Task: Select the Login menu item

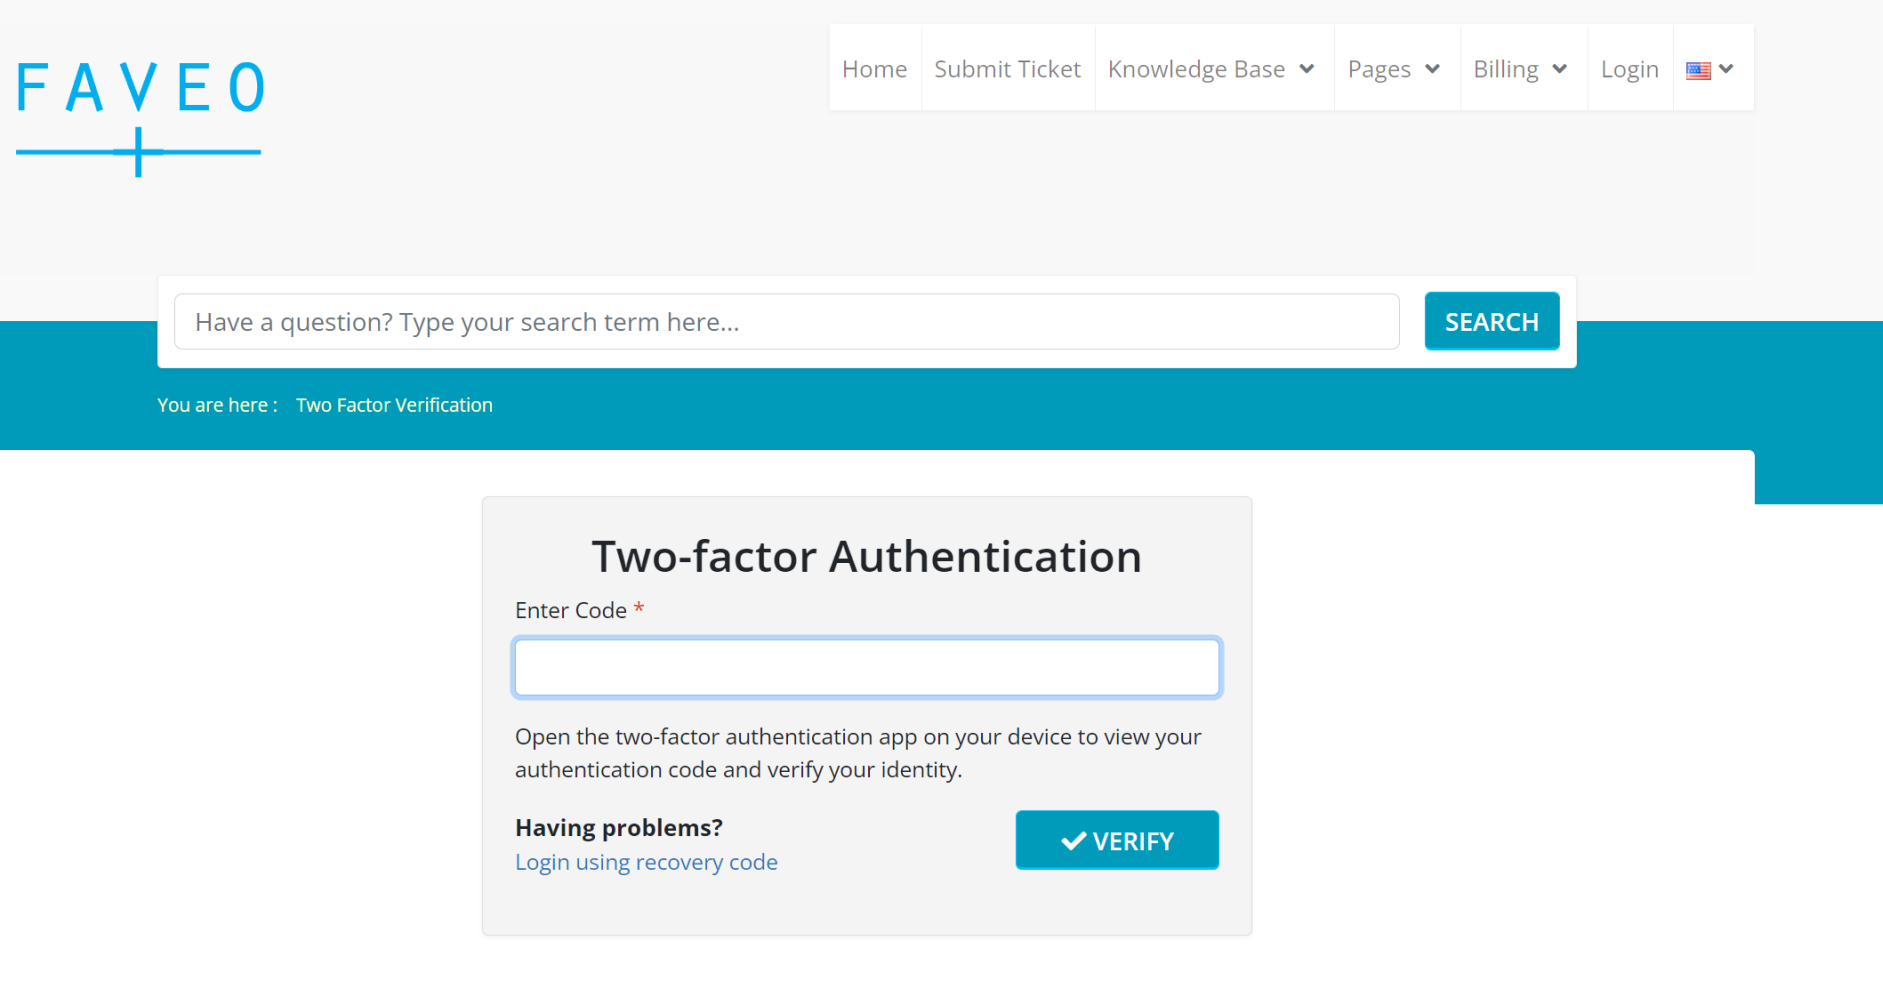Action: pyautogui.click(x=1629, y=69)
